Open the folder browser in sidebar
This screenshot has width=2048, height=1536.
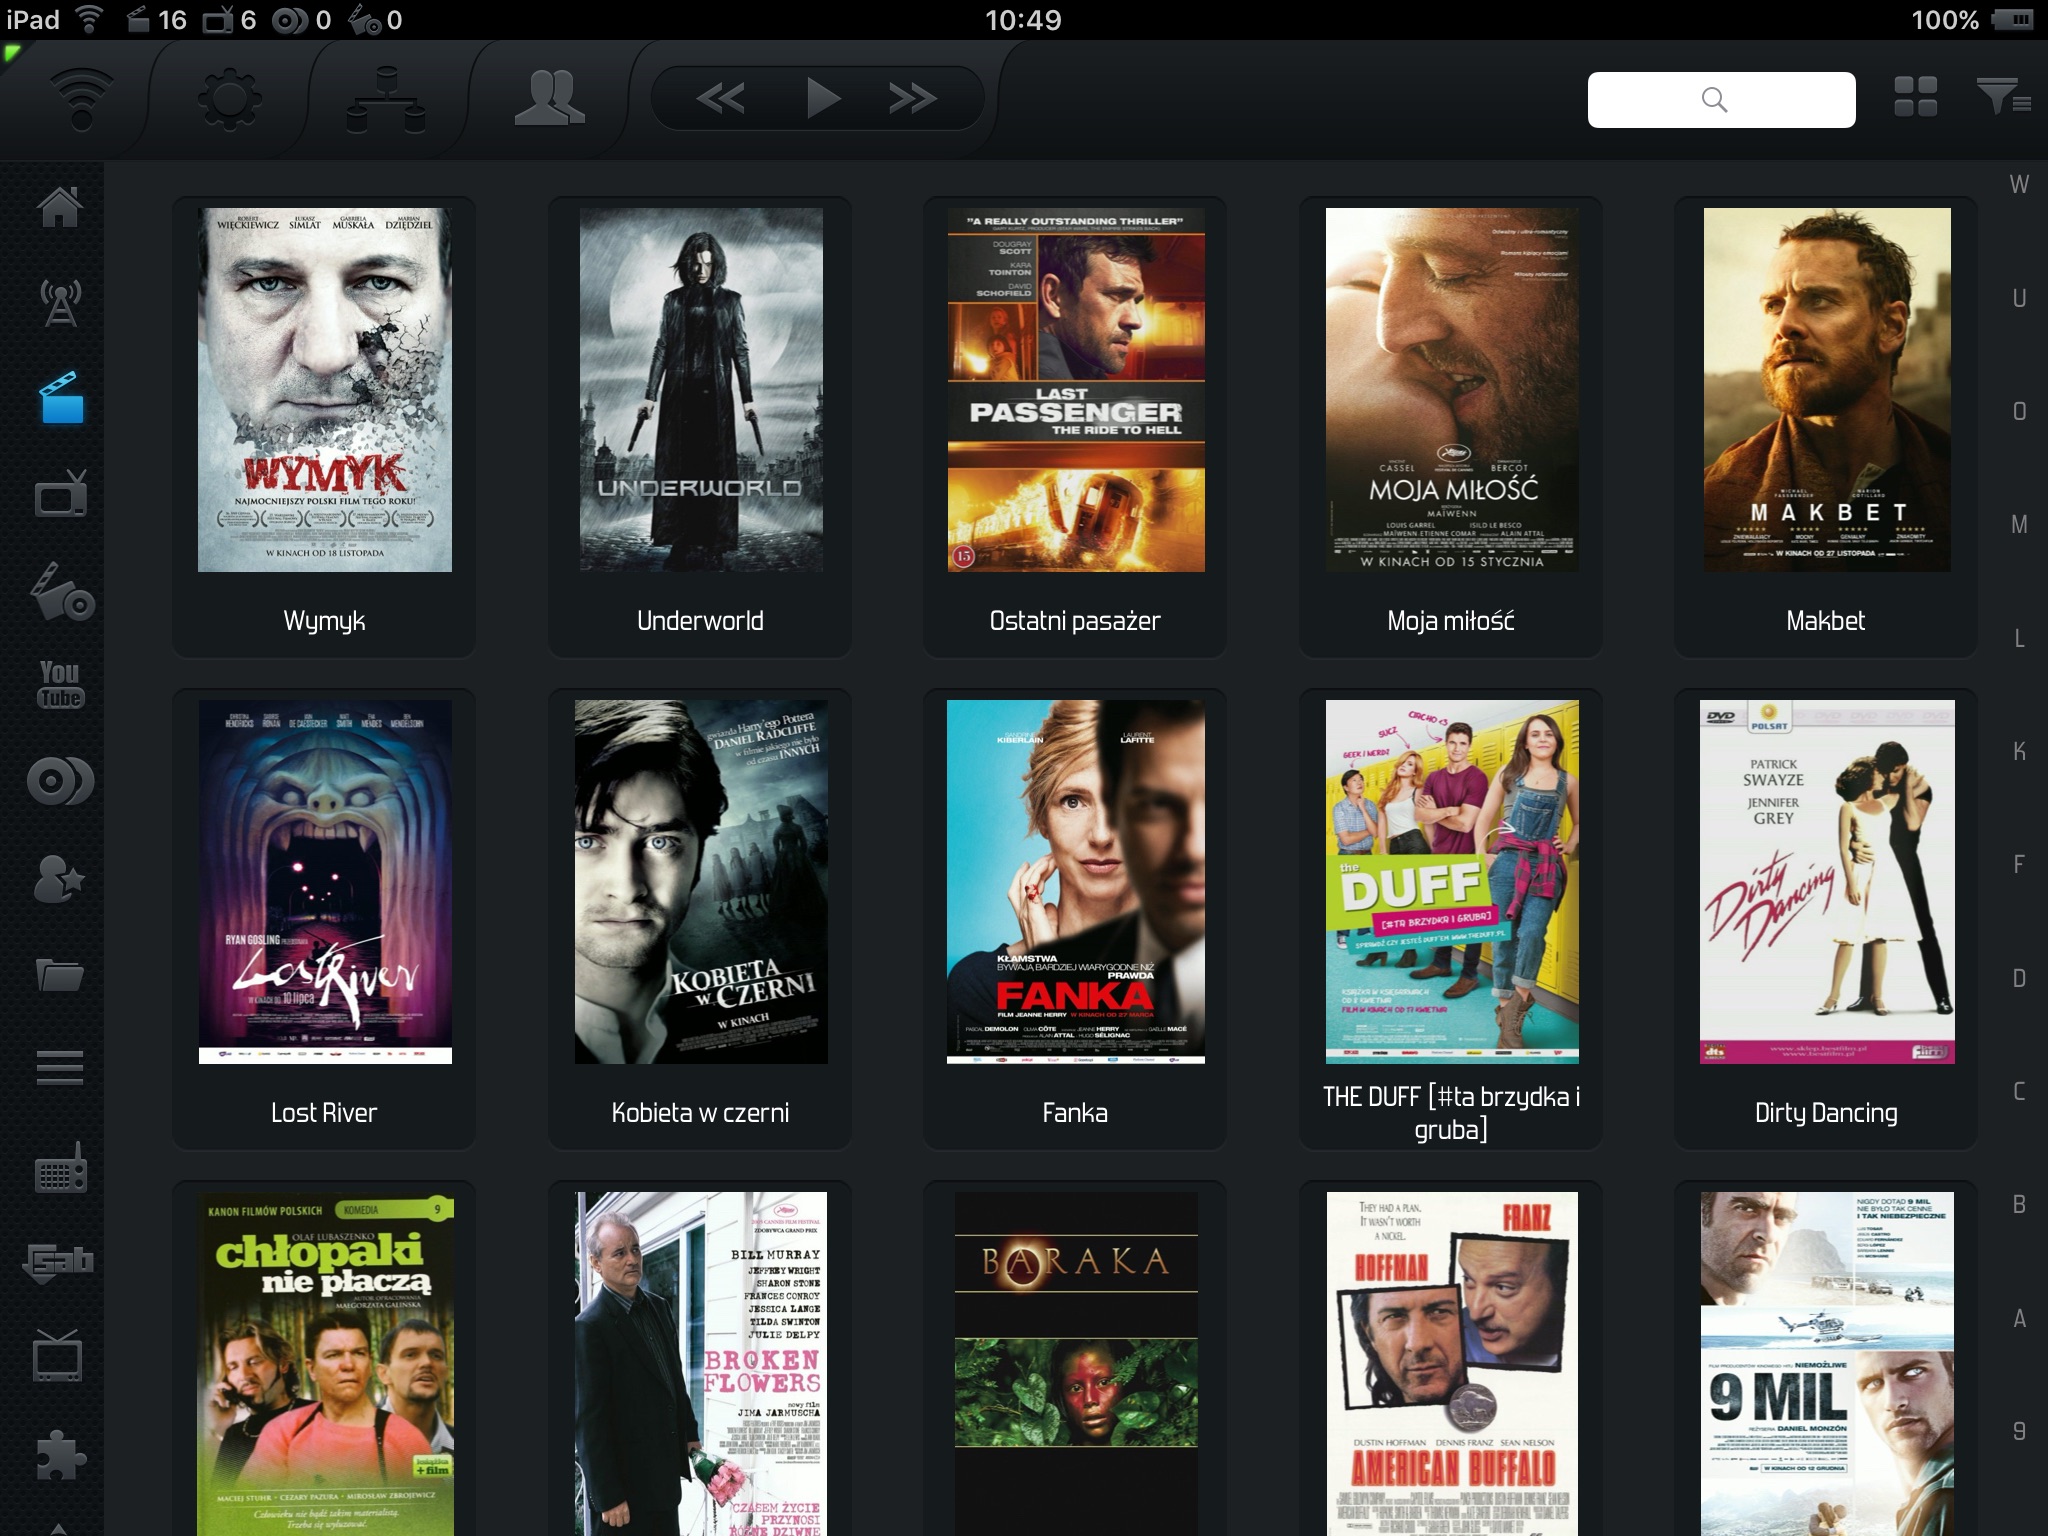point(60,974)
